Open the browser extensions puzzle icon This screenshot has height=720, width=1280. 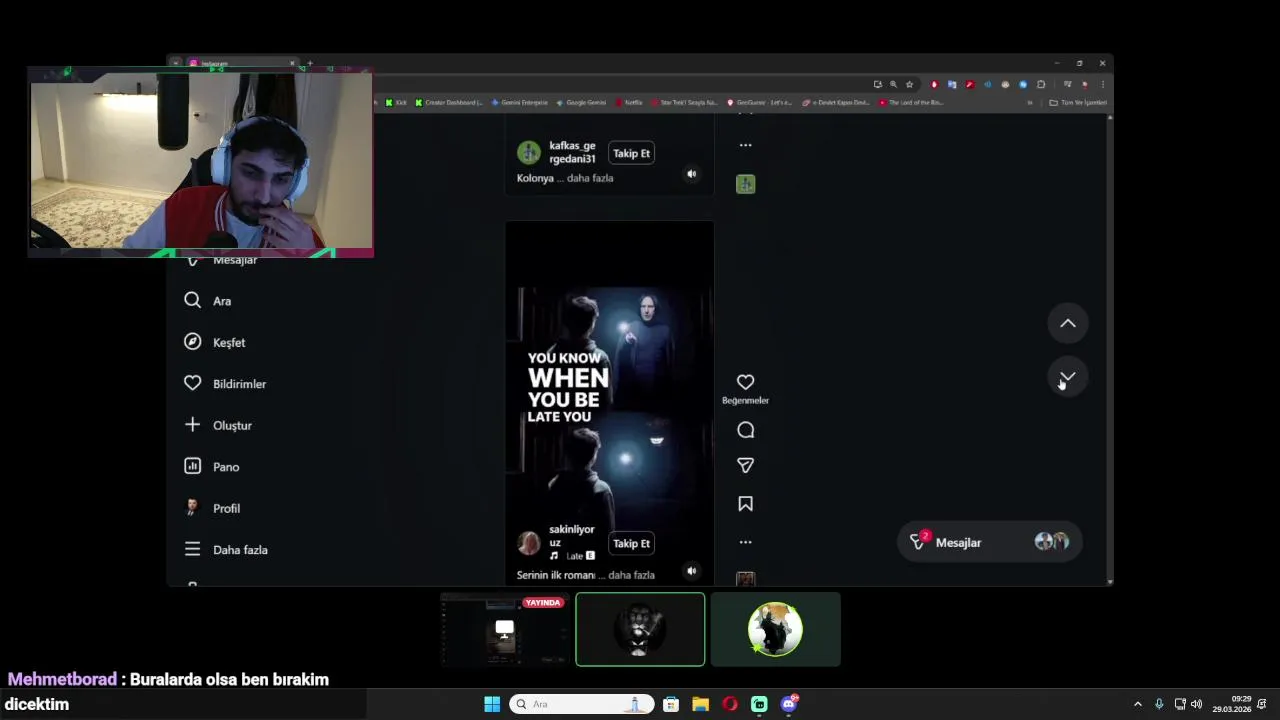pyautogui.click(x=1041, y=84)
